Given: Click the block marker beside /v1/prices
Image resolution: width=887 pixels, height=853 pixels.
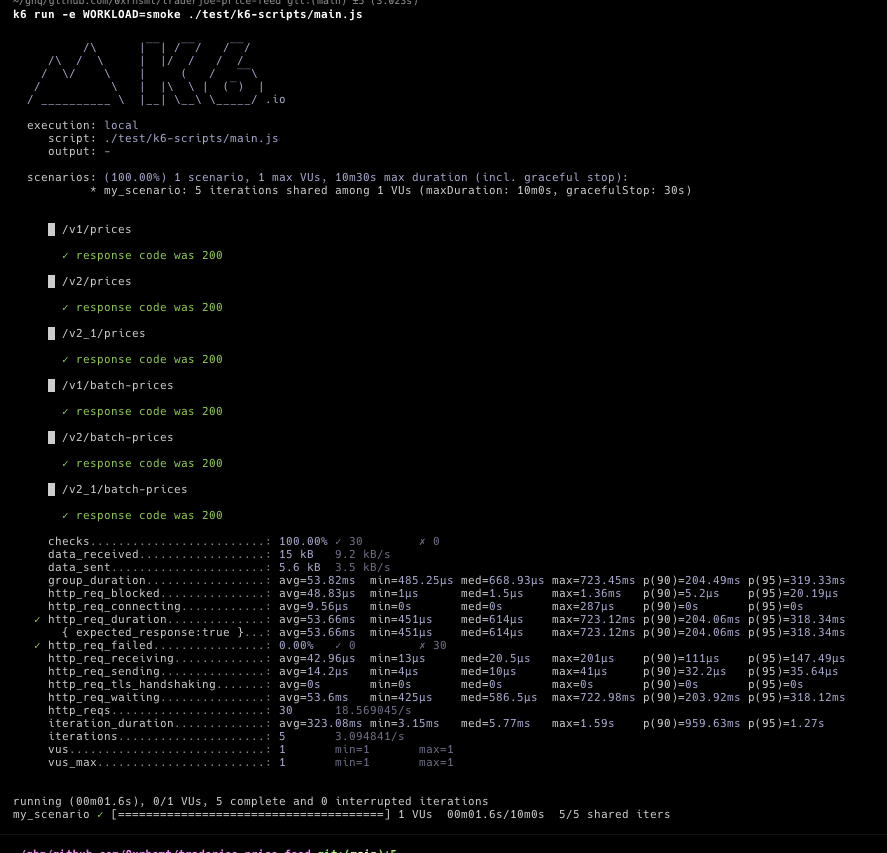Looking at the screenshot, I should pos(51,229).
